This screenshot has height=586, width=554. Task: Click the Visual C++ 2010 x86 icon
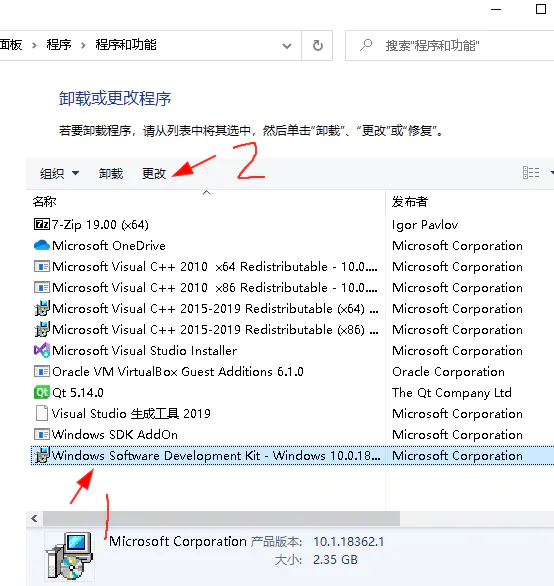coord(41,287)
